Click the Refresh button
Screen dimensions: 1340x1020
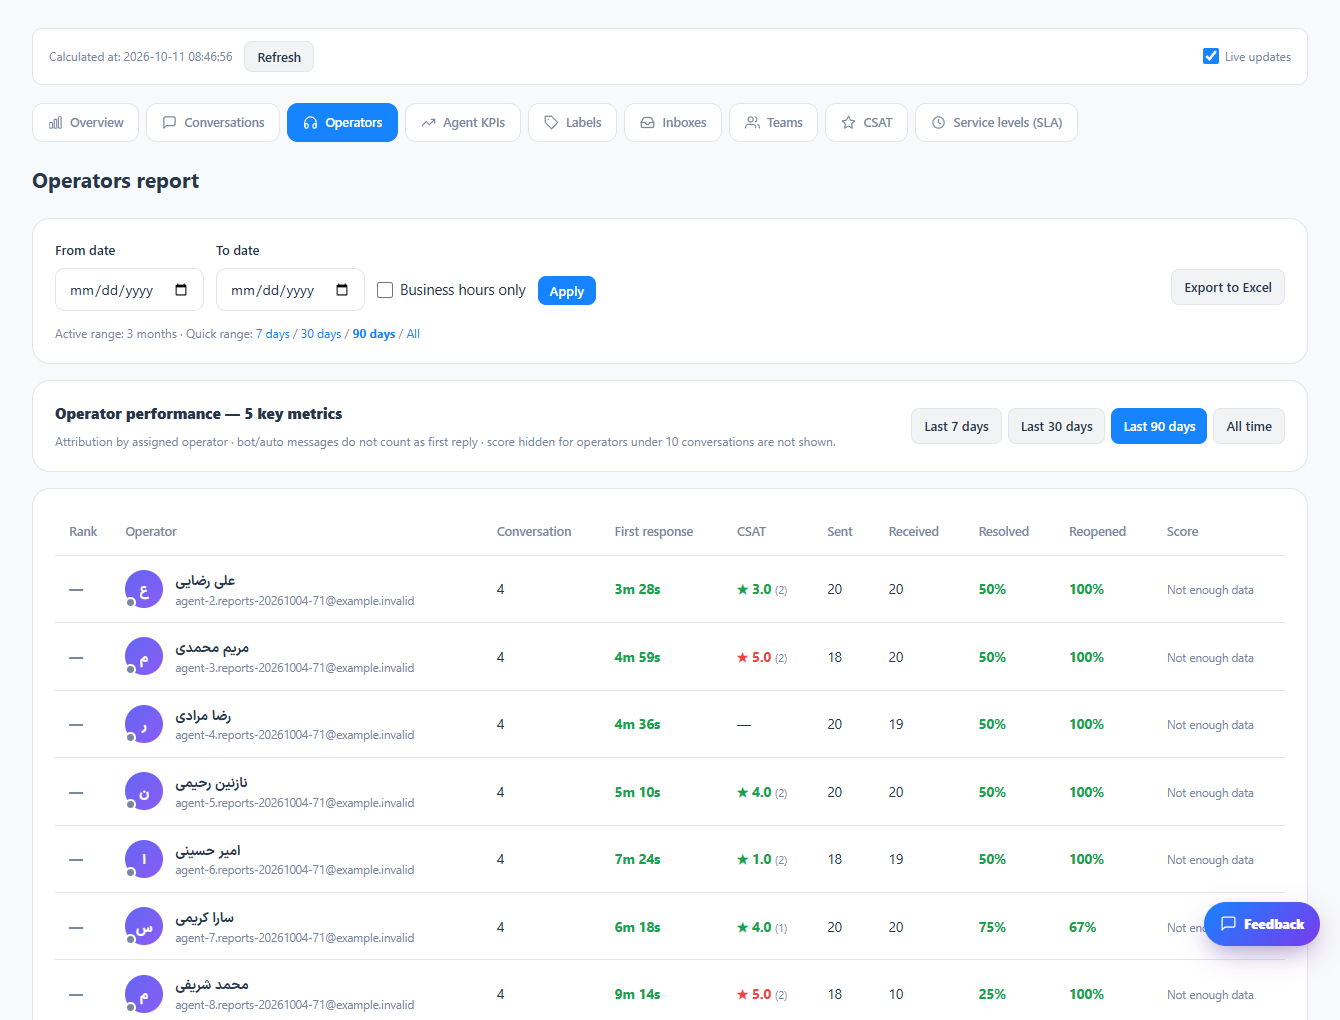(279, 57)
